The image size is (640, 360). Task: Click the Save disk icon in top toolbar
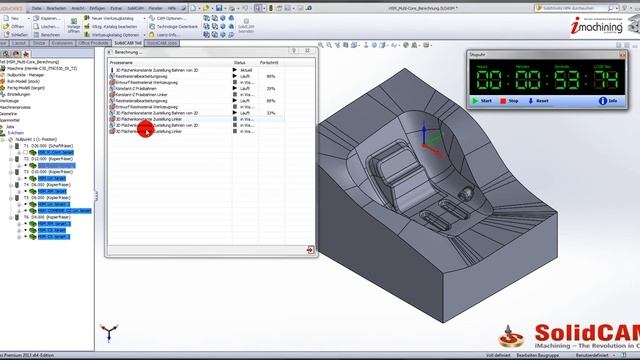pos(219,8)
